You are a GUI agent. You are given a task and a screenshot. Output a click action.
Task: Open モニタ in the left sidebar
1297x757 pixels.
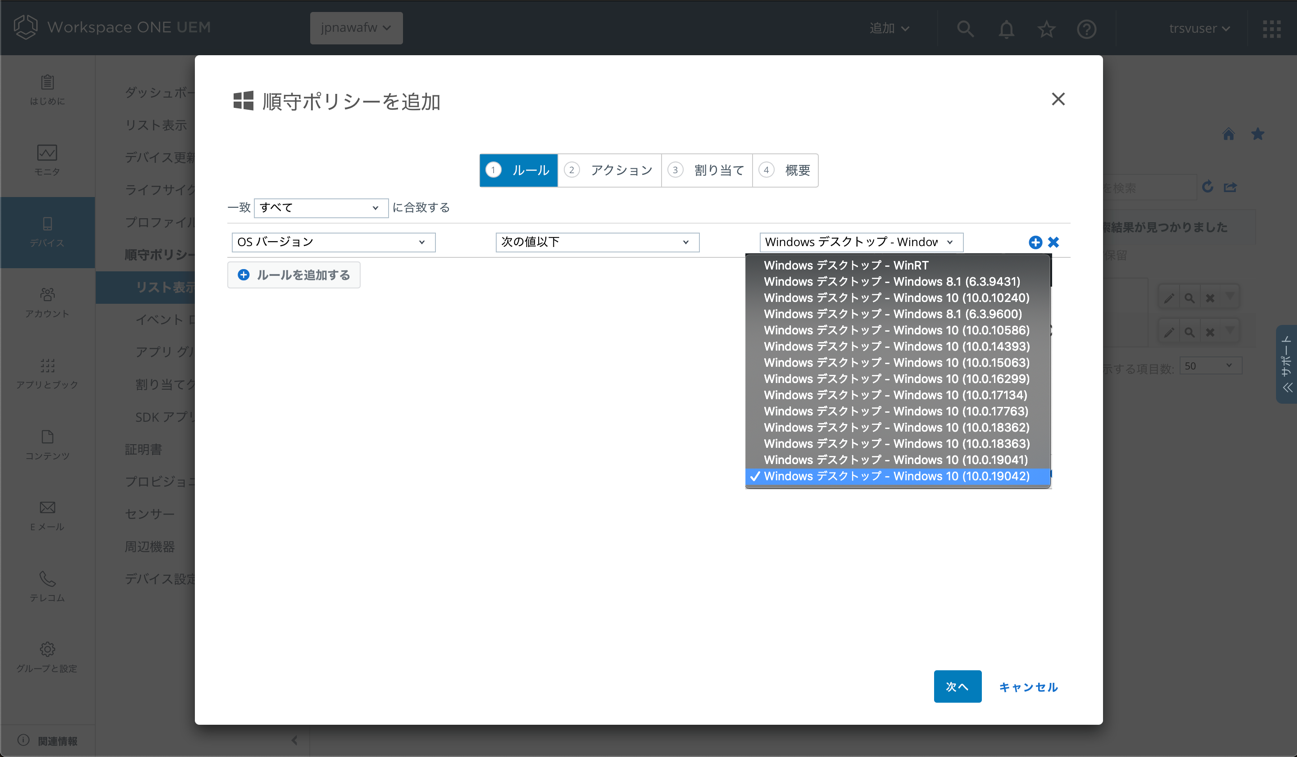[47, 160]
